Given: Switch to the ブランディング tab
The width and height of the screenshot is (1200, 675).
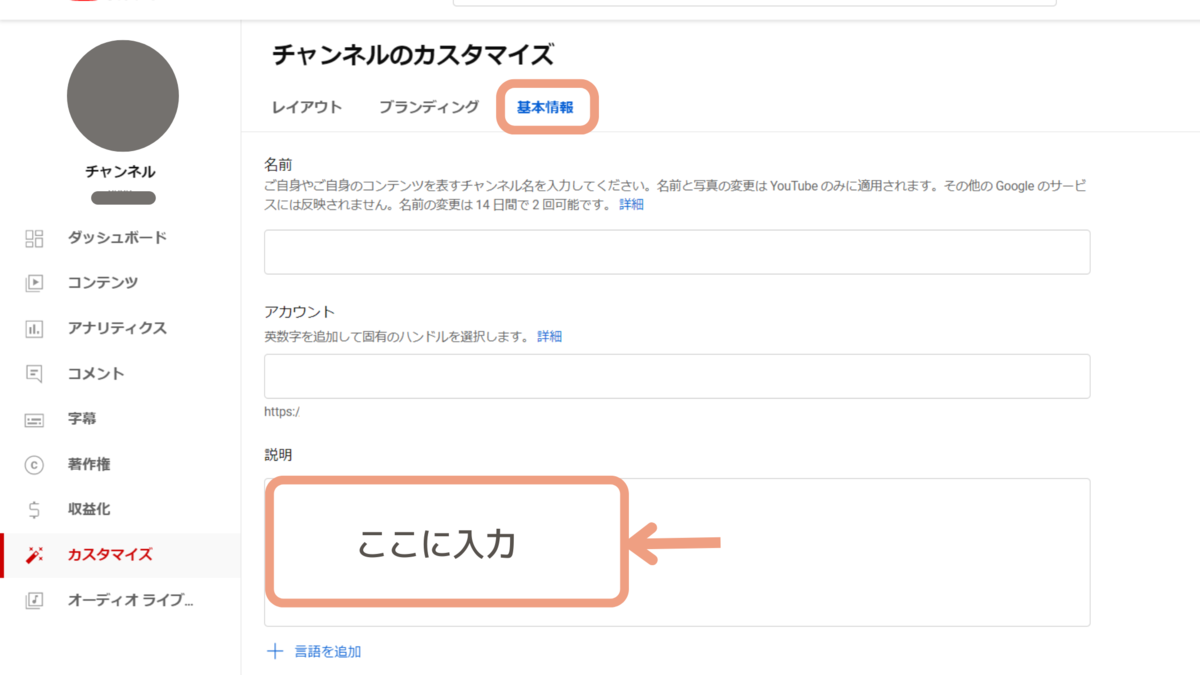Looking at the screenshot, I should point(429,107).
